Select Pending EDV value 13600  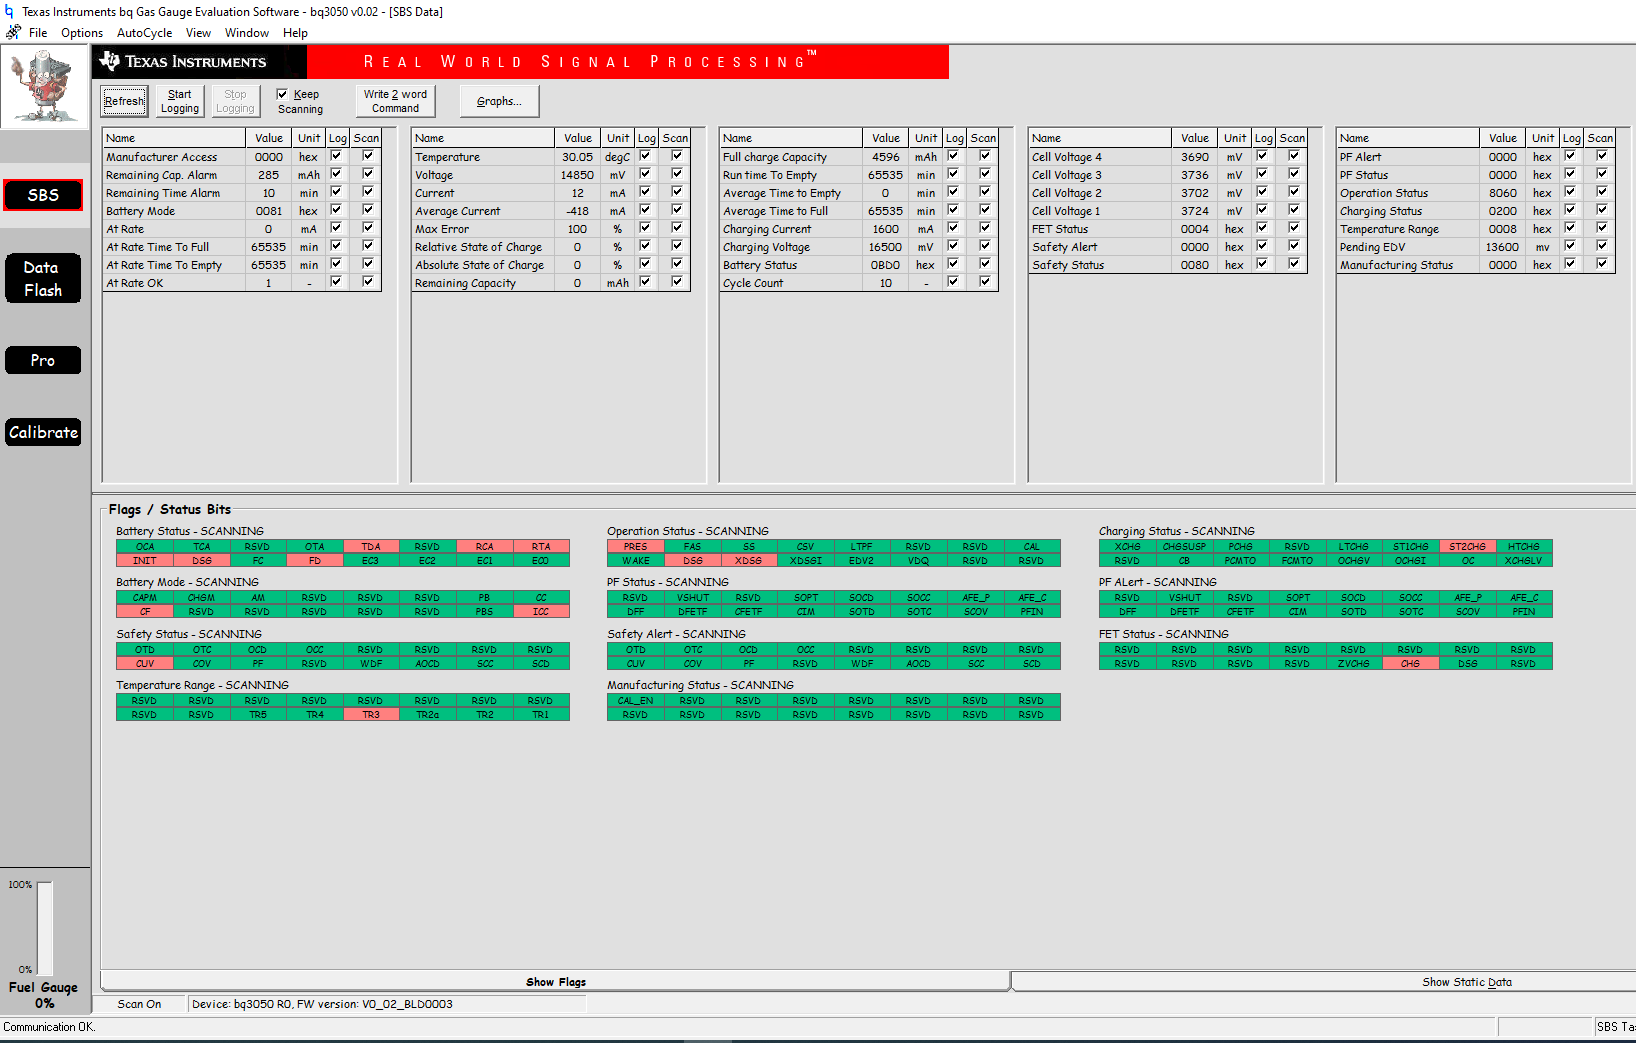(1503, 247)
